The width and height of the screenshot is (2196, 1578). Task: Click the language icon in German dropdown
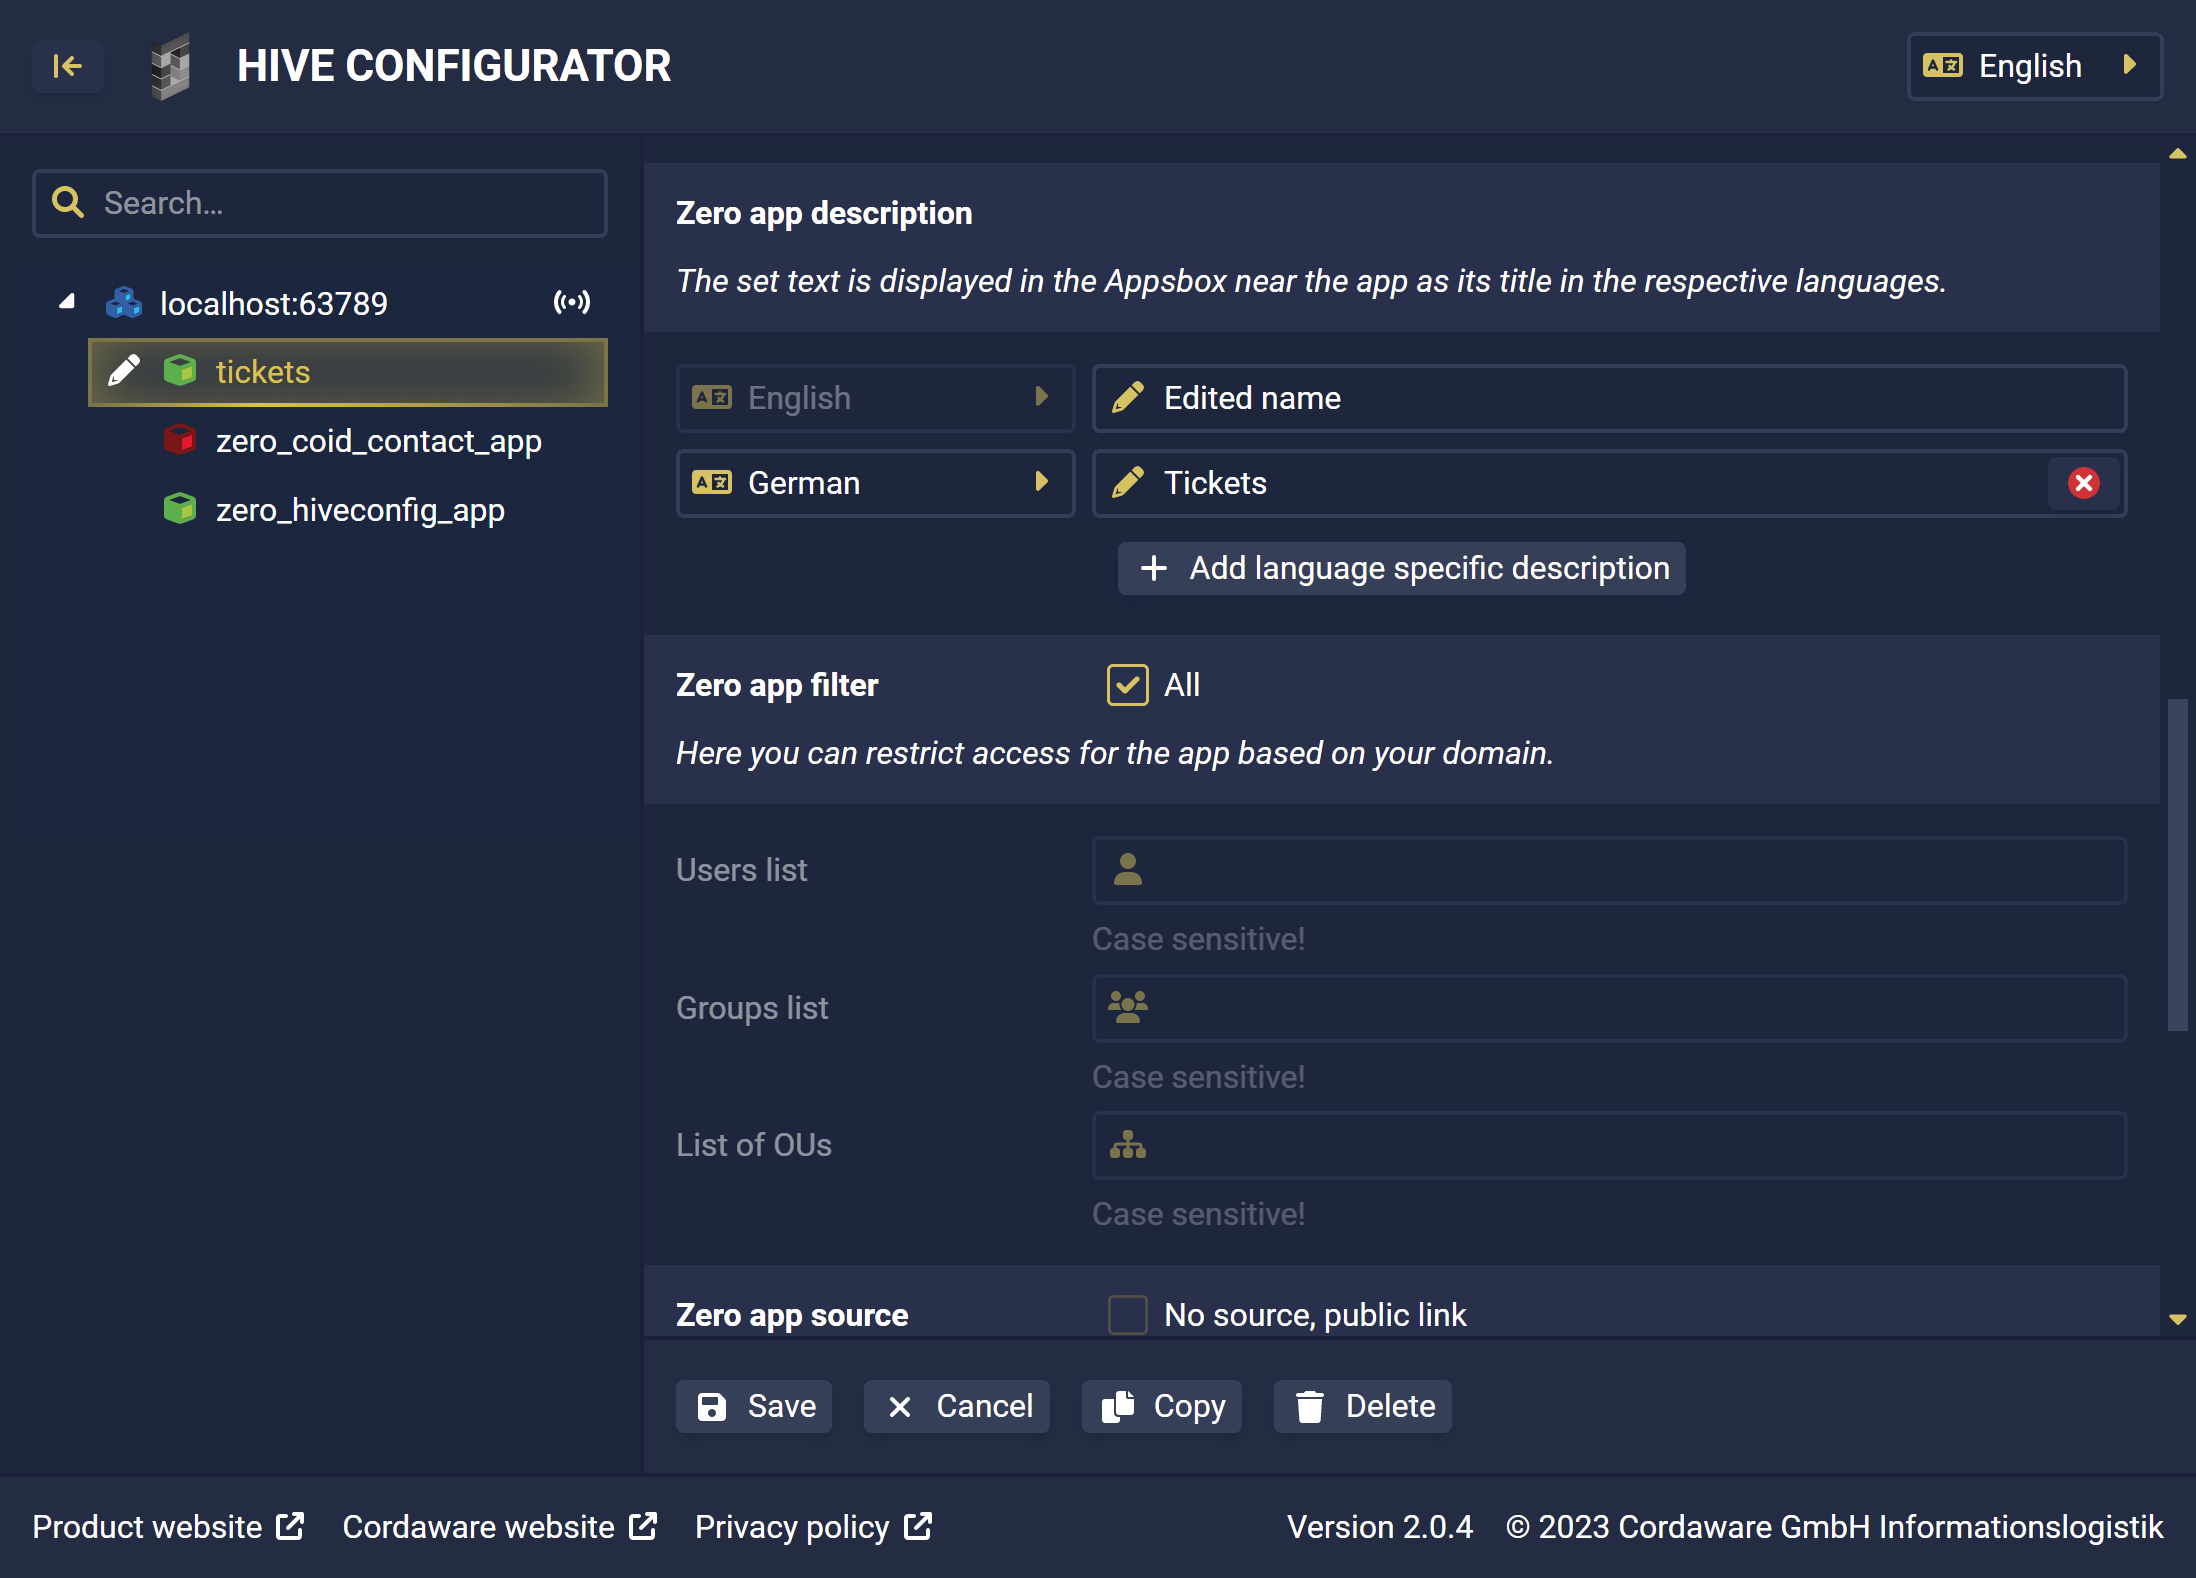click(x=712, y=483)
